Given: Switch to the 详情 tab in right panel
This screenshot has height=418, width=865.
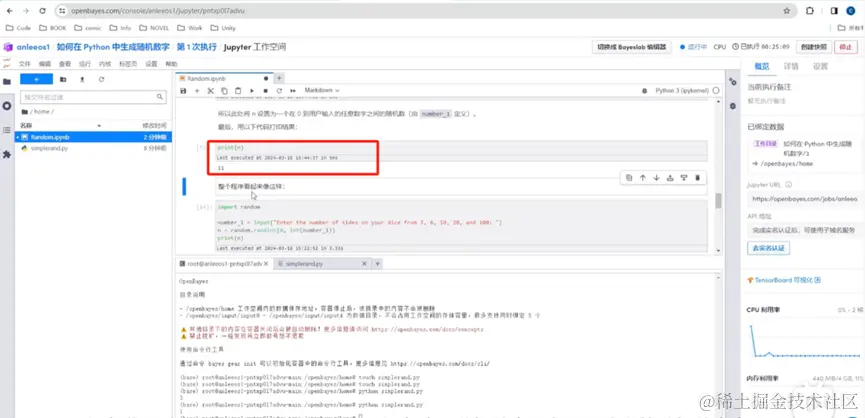Looking at the screenshot, I should [x=791, y=66].
